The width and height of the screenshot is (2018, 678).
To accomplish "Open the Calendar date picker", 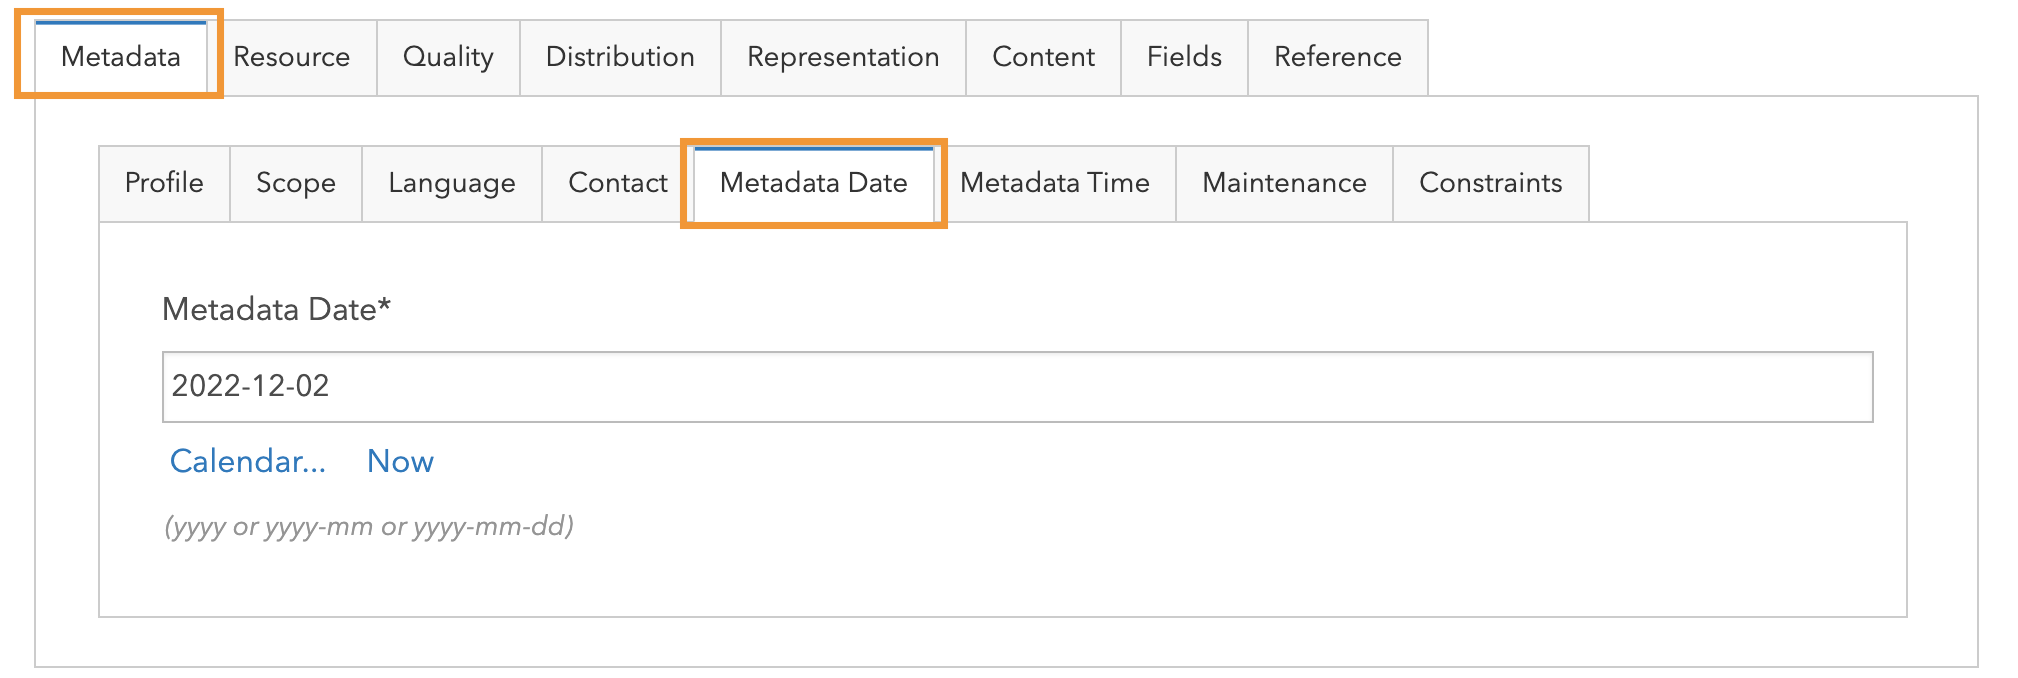I will click(247, 461).
